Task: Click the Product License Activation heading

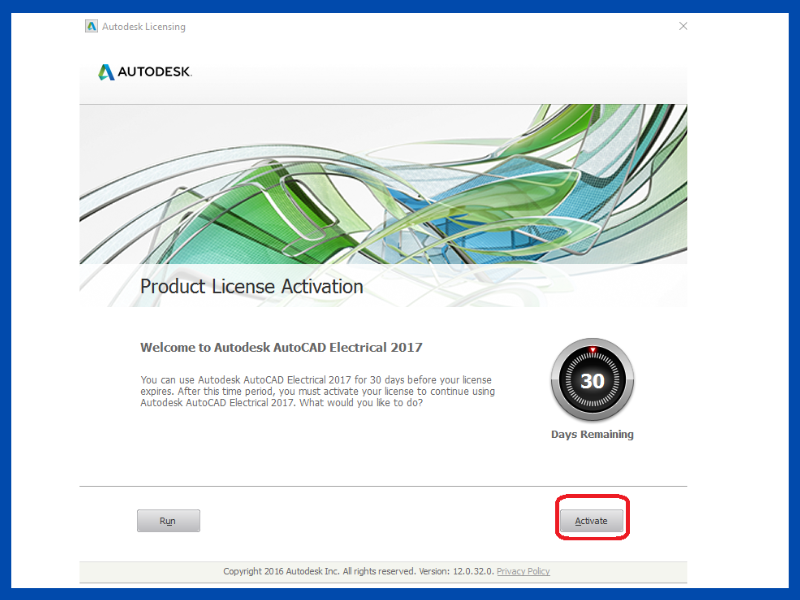Action: click(x=251, y=287)
